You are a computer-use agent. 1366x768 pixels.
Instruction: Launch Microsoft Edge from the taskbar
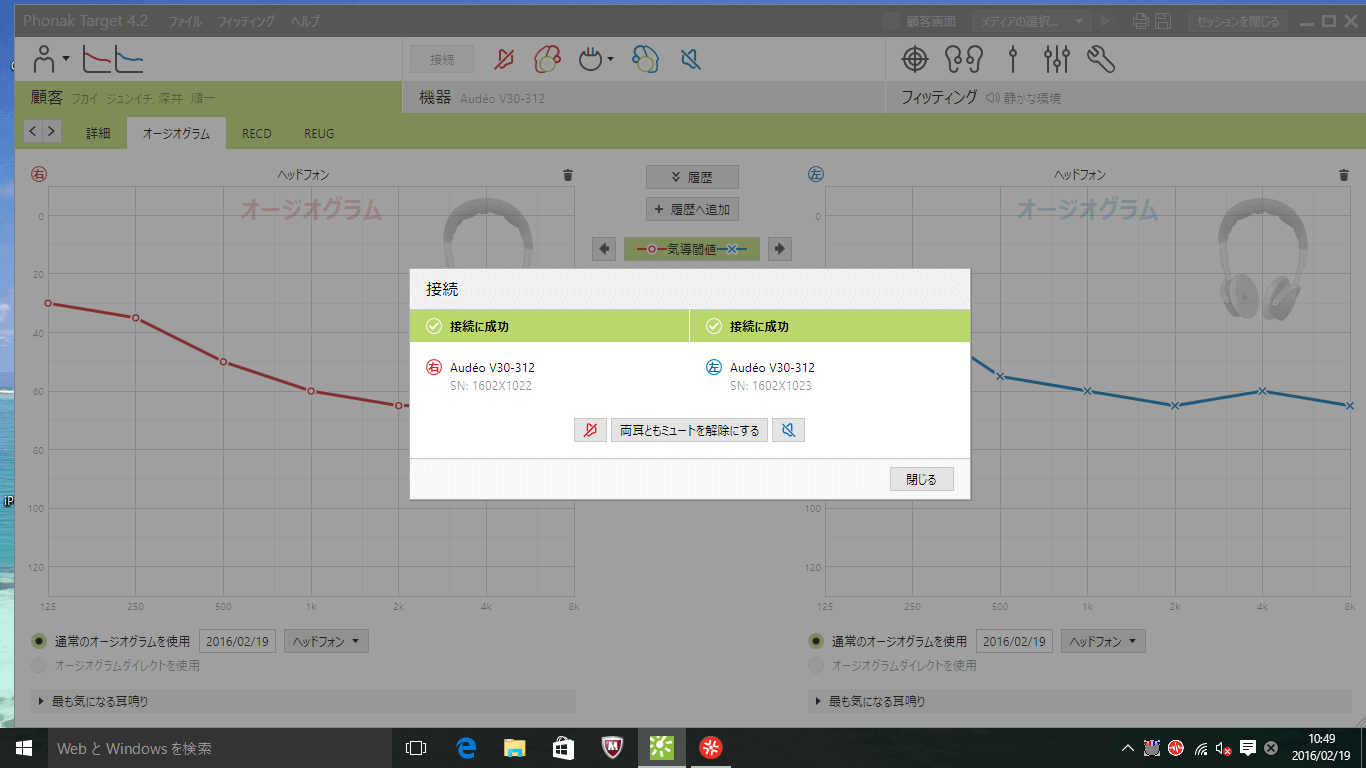point(465,747)
